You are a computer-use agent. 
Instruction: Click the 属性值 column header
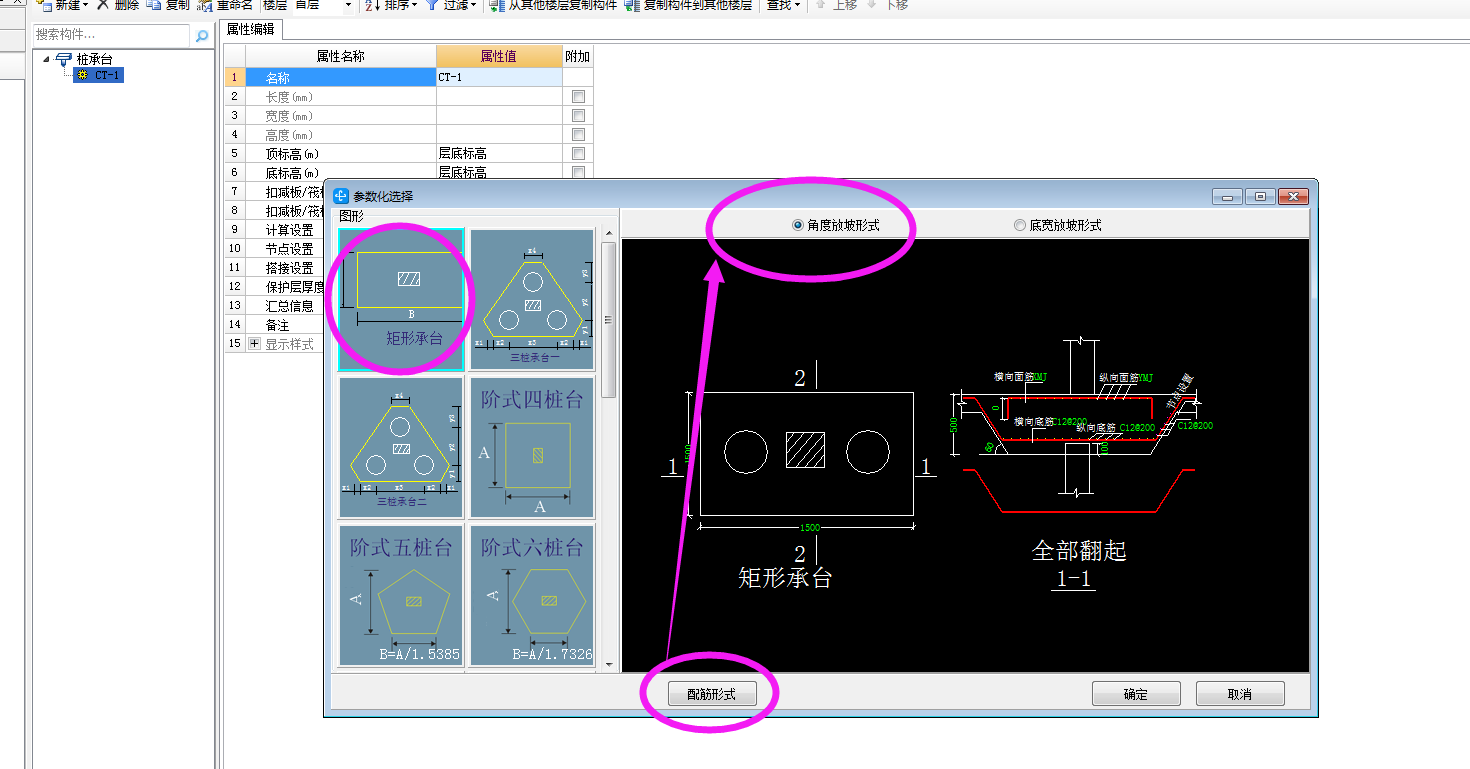click(x=499, y=57)
